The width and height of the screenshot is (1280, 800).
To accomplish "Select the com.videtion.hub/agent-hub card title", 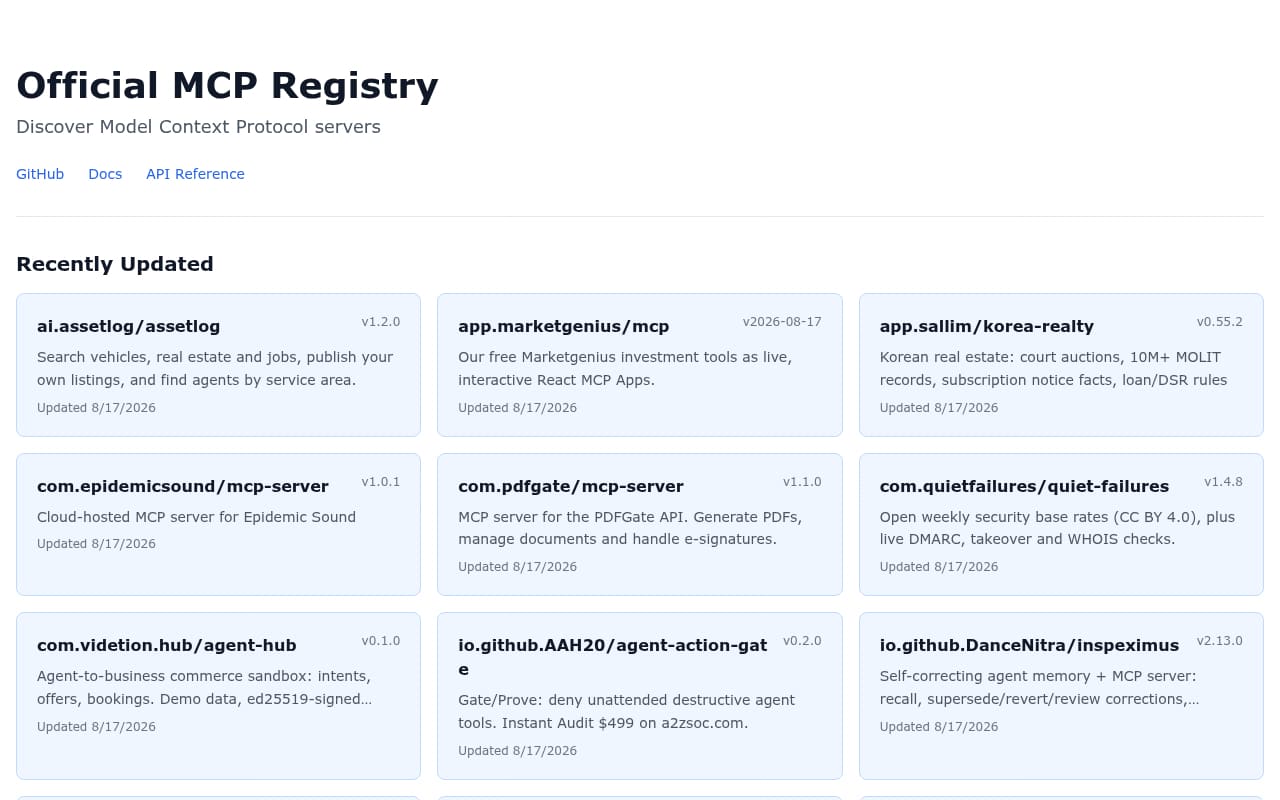I will [167, 645].
